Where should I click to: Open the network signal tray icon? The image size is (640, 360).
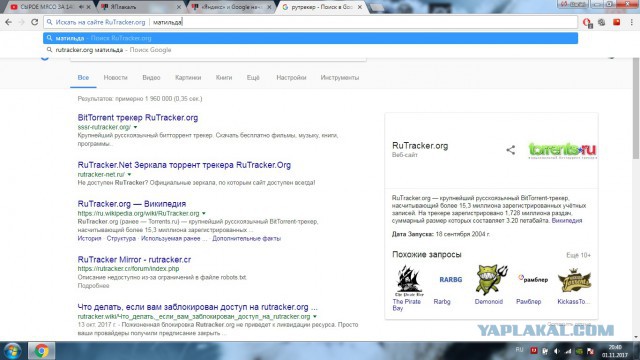[568, 351]
